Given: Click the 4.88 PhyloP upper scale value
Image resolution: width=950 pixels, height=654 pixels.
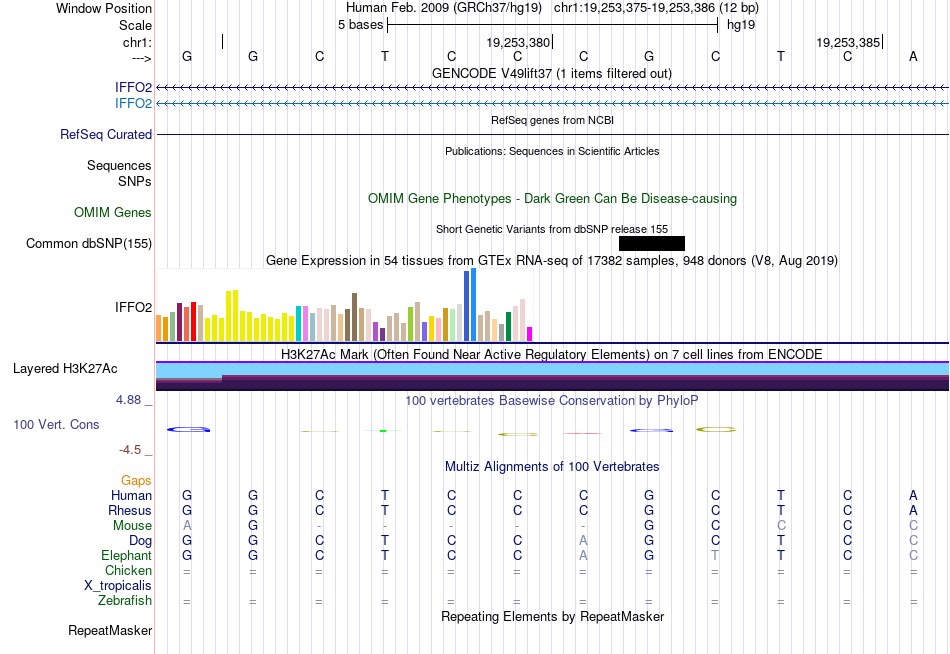Looking at the screenshot, I should (x=128, y=400).
